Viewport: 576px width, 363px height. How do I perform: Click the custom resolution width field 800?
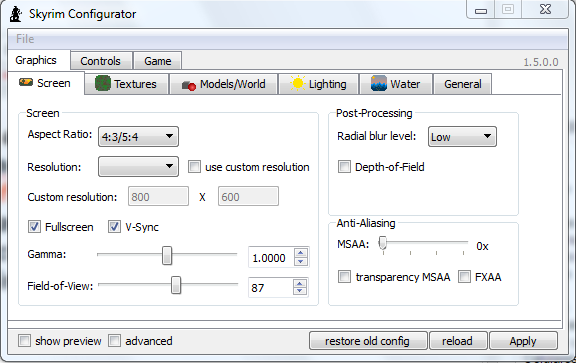158,197
